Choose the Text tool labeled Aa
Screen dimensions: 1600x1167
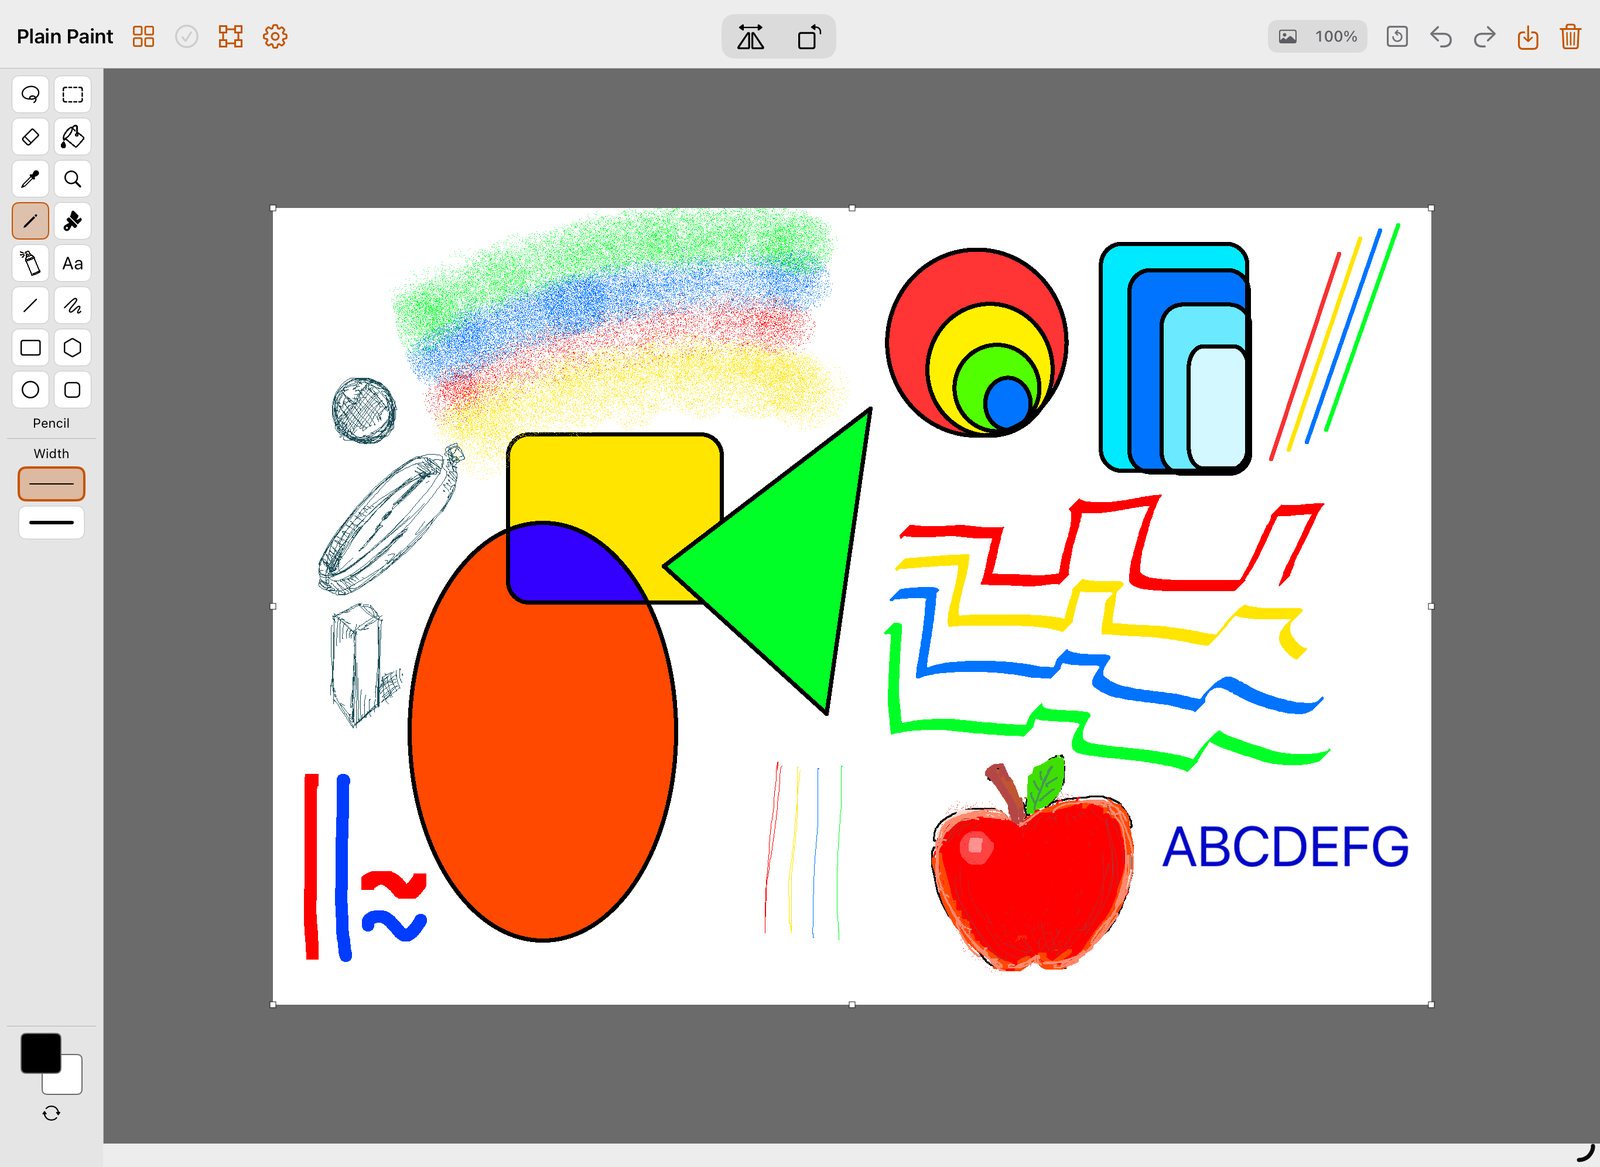(72, 263)
